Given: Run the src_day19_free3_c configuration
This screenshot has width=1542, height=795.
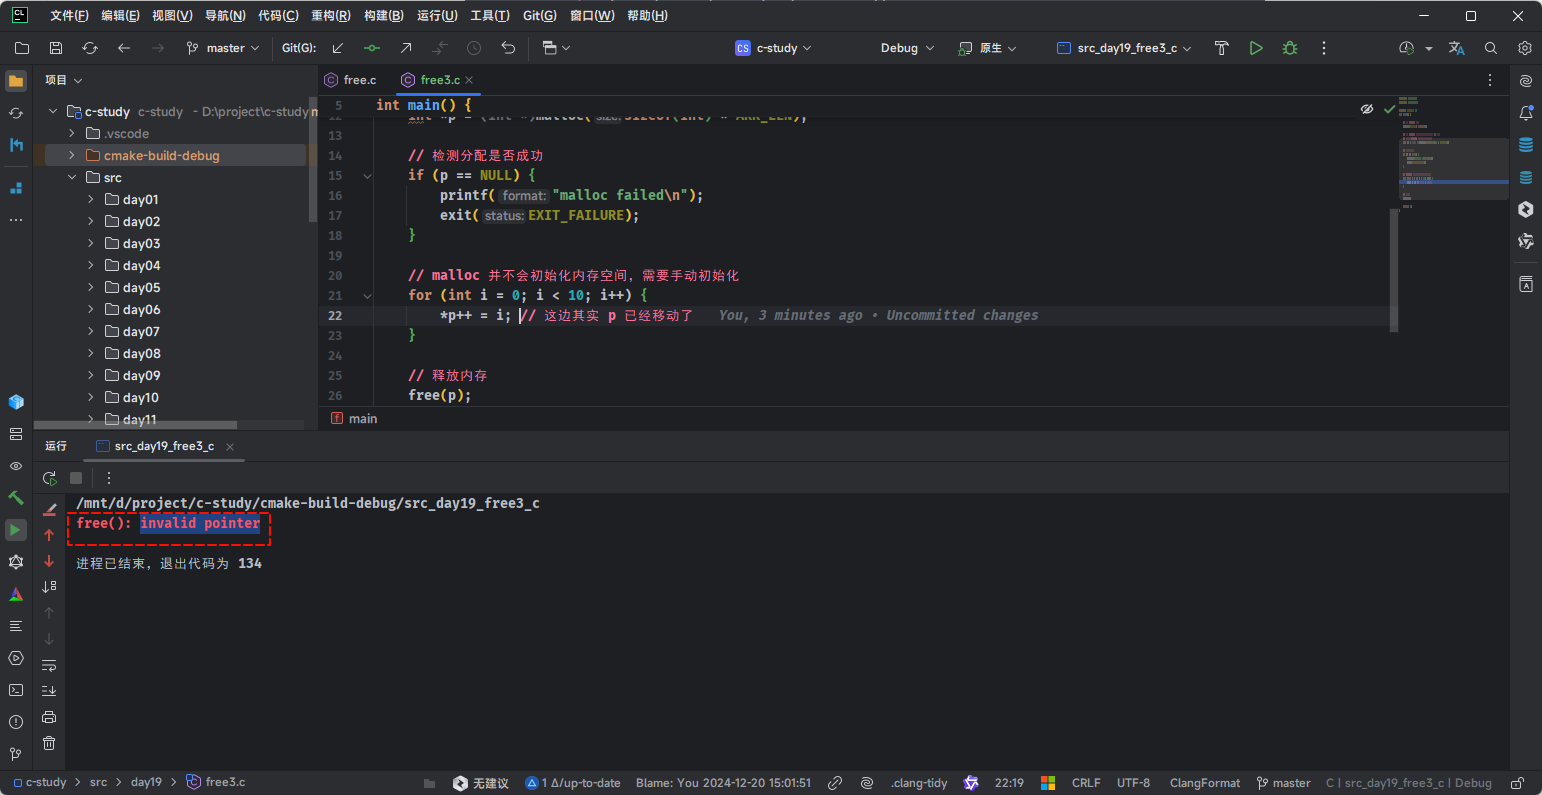Looking at the screenshot, I should (x=1256, y=48).
